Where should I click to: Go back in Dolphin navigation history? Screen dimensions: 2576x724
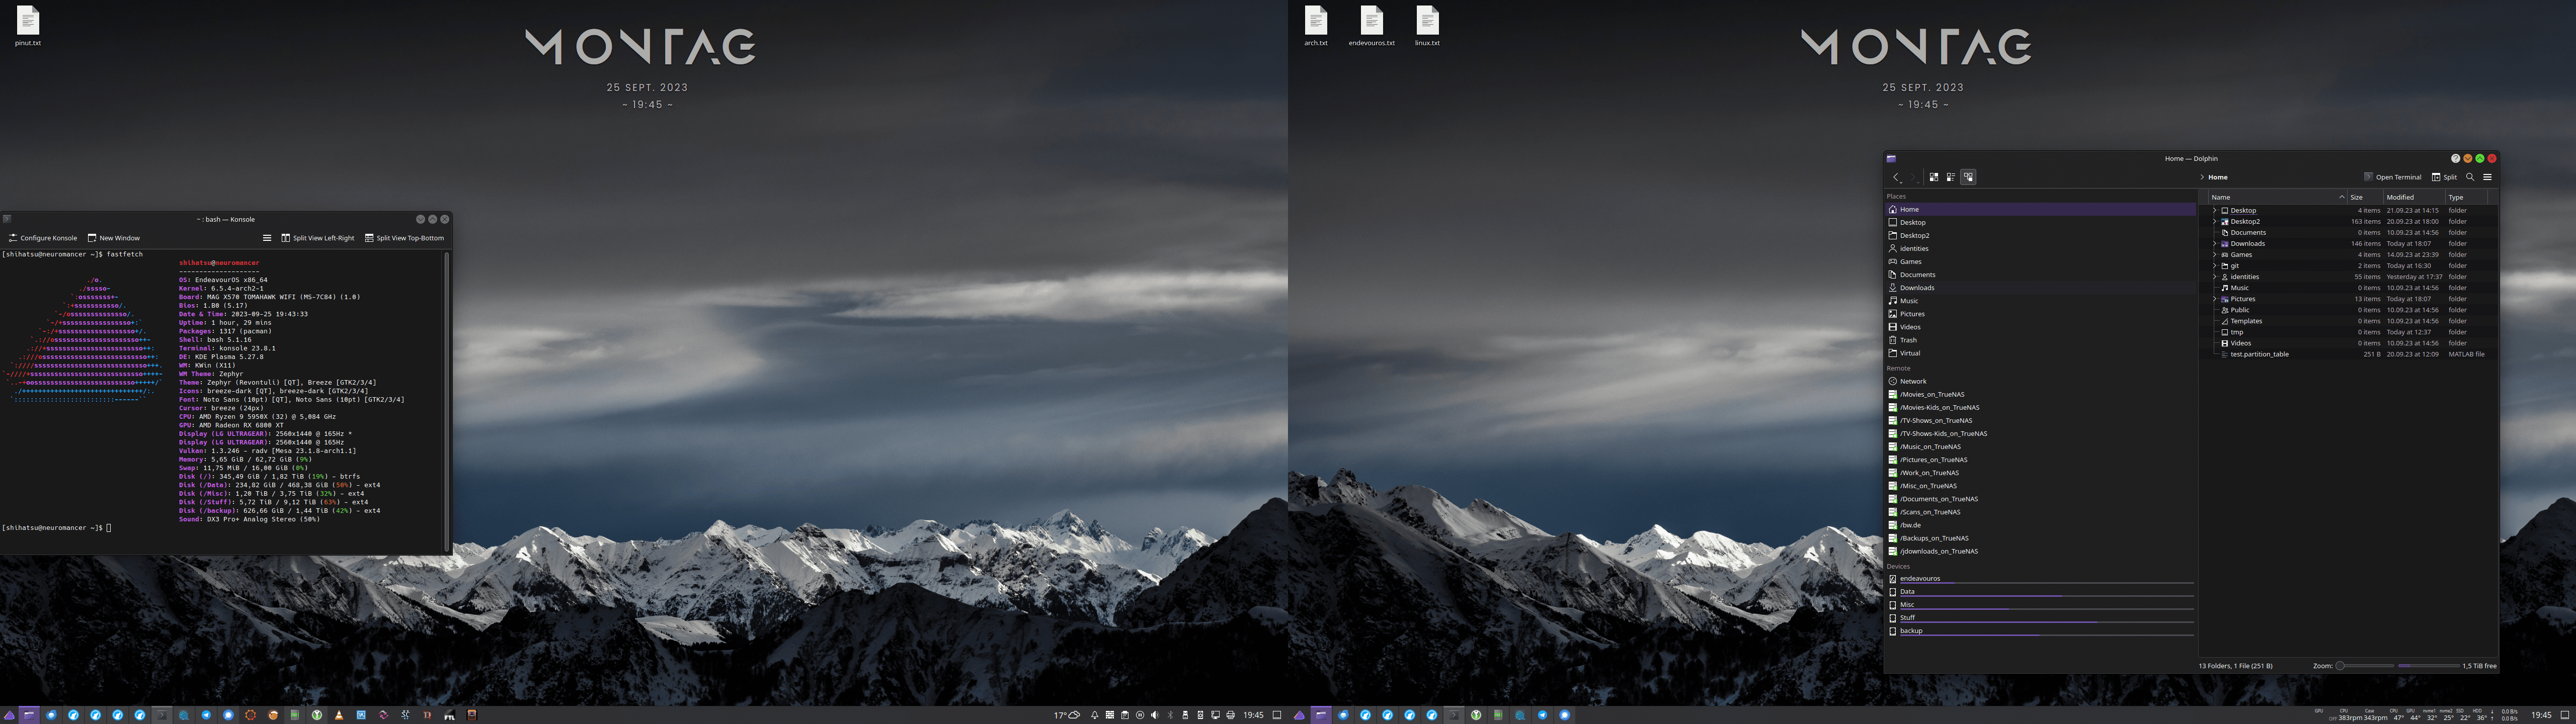click(1896, 177)
